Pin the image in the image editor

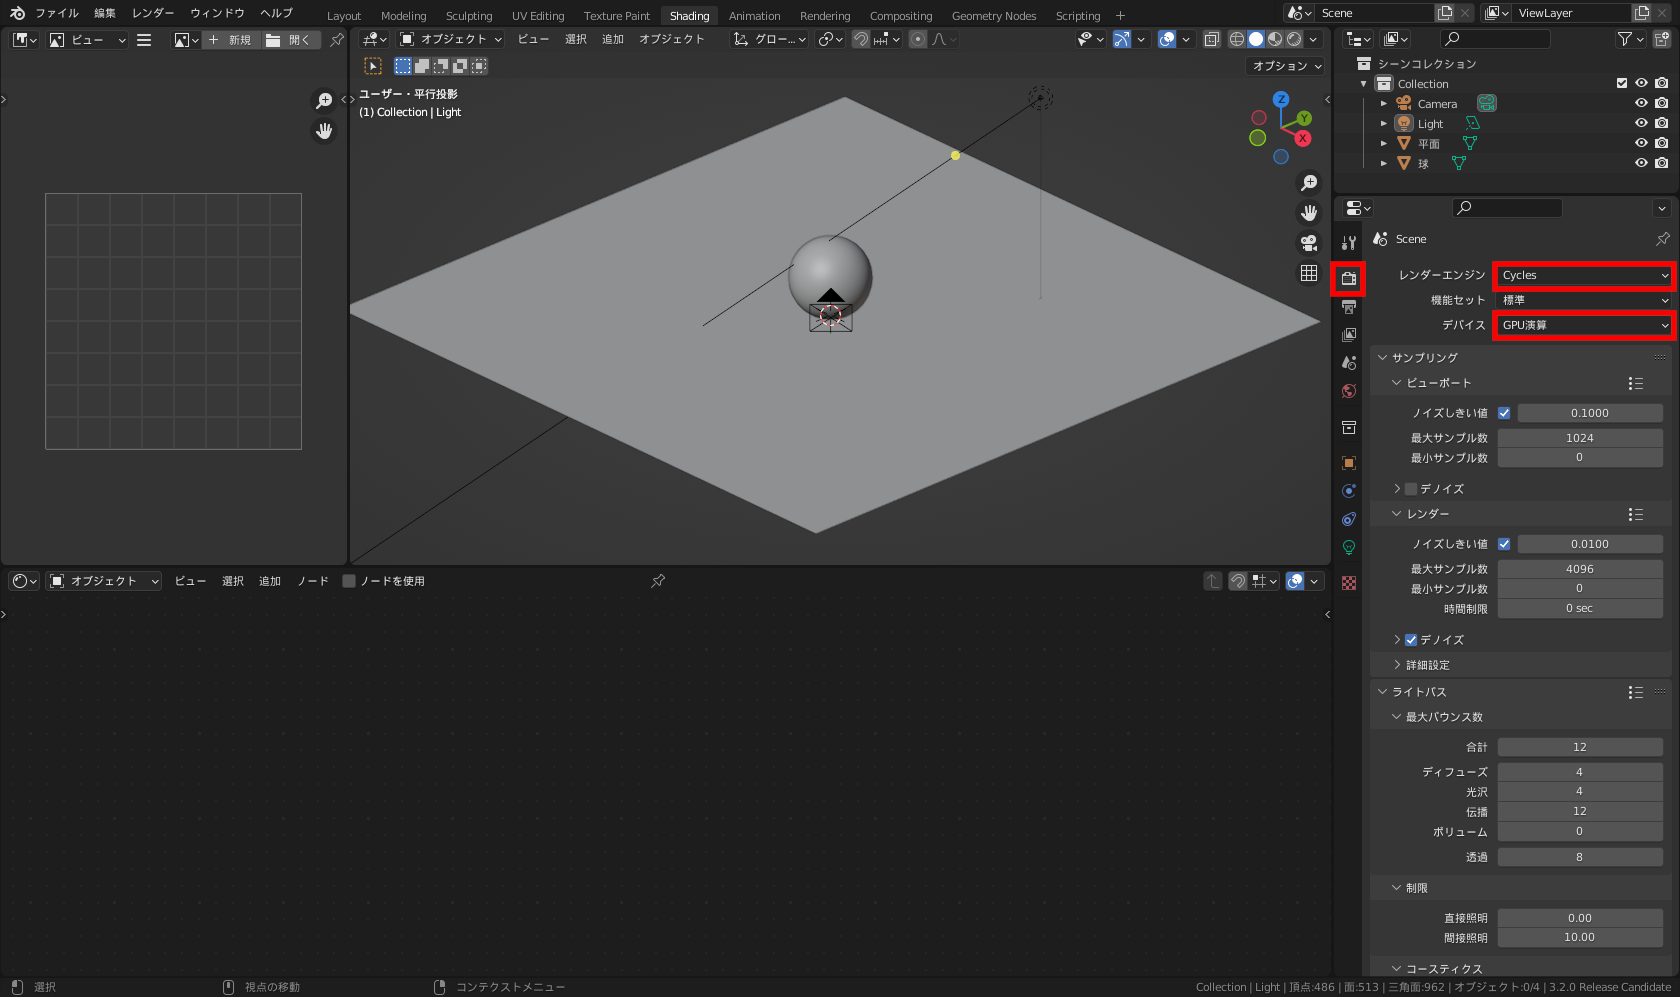[337, 40]
